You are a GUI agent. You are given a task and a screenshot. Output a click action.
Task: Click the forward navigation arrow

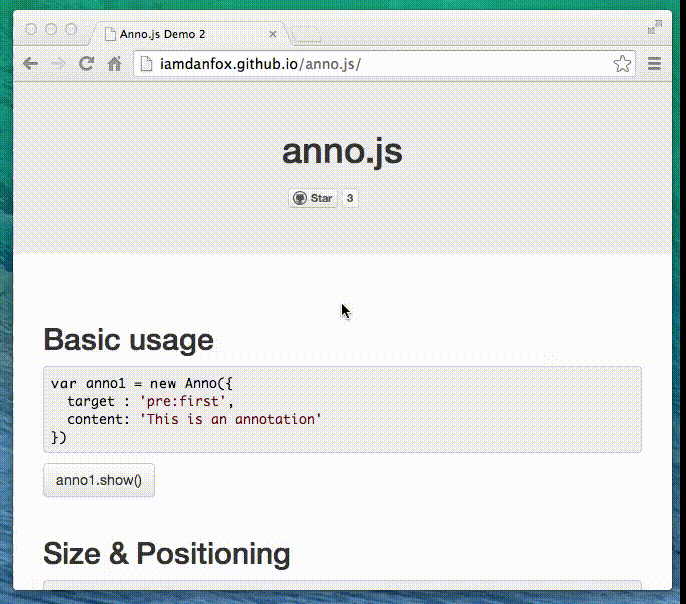tap(58, 64)
